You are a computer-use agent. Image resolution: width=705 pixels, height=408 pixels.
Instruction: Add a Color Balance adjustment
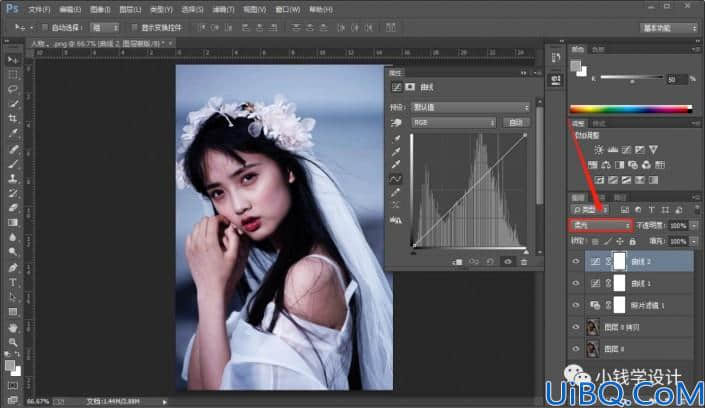(x=606, y=165)
